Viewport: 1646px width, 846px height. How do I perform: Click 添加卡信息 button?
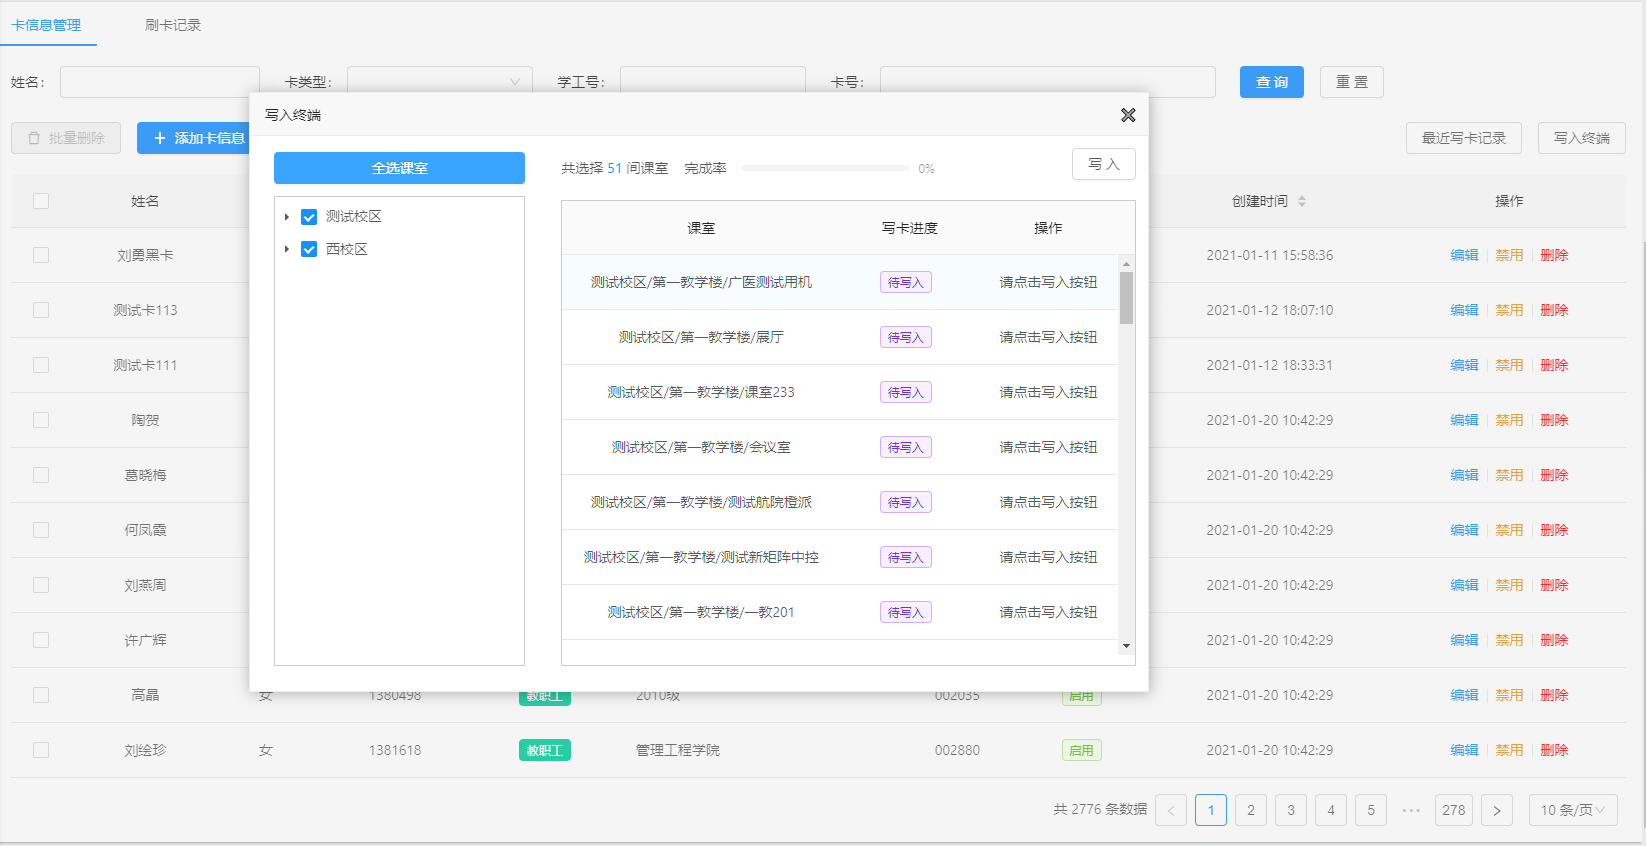click(x=199, y=138)
